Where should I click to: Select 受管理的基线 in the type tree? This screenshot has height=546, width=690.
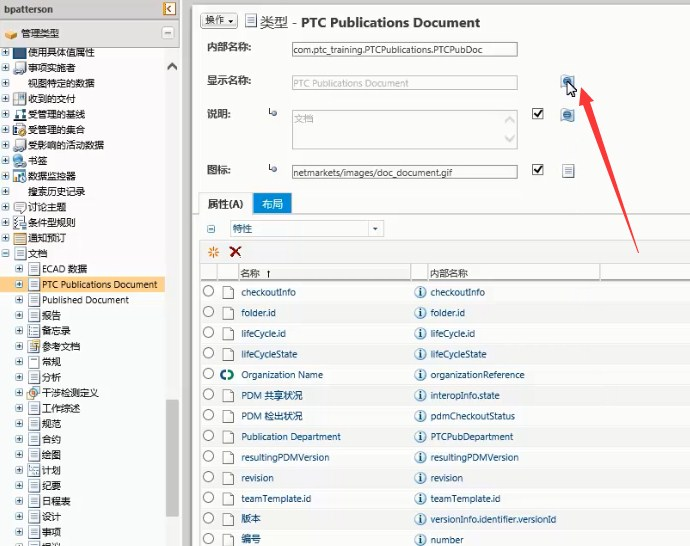point(56,114)
